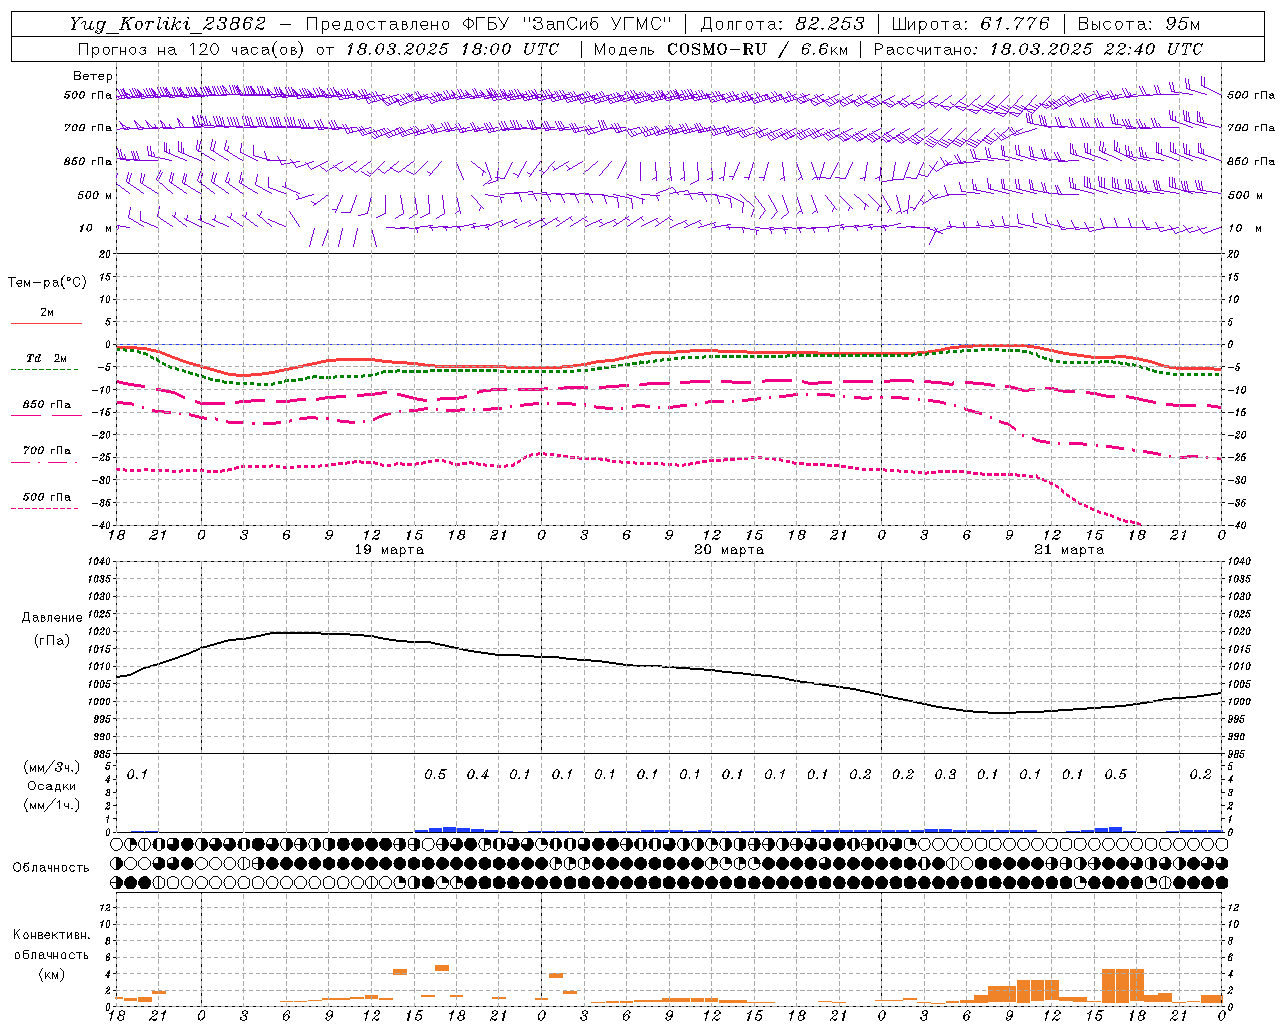Click the "700 гПа" temperature legend entry

tap(47, 451)
